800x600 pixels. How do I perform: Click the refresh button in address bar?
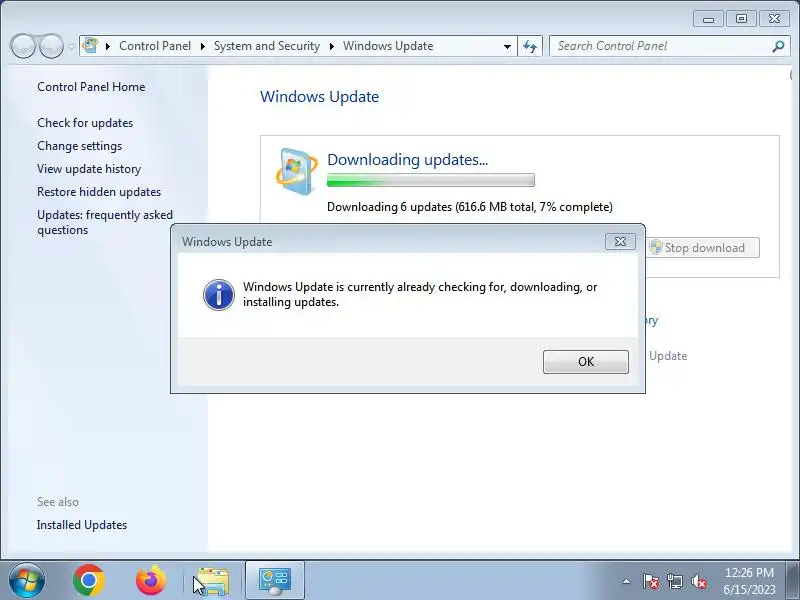tap(530, 46)
